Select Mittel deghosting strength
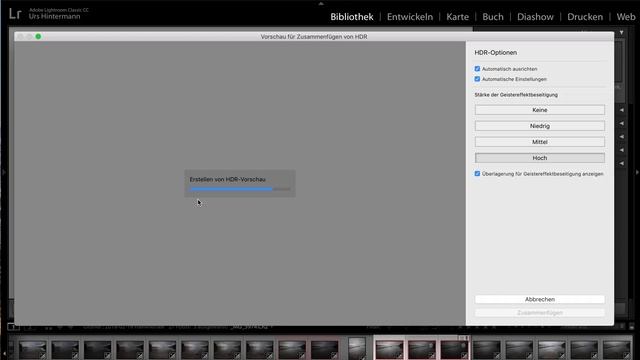The image size is (640, 360). (540, 142)
